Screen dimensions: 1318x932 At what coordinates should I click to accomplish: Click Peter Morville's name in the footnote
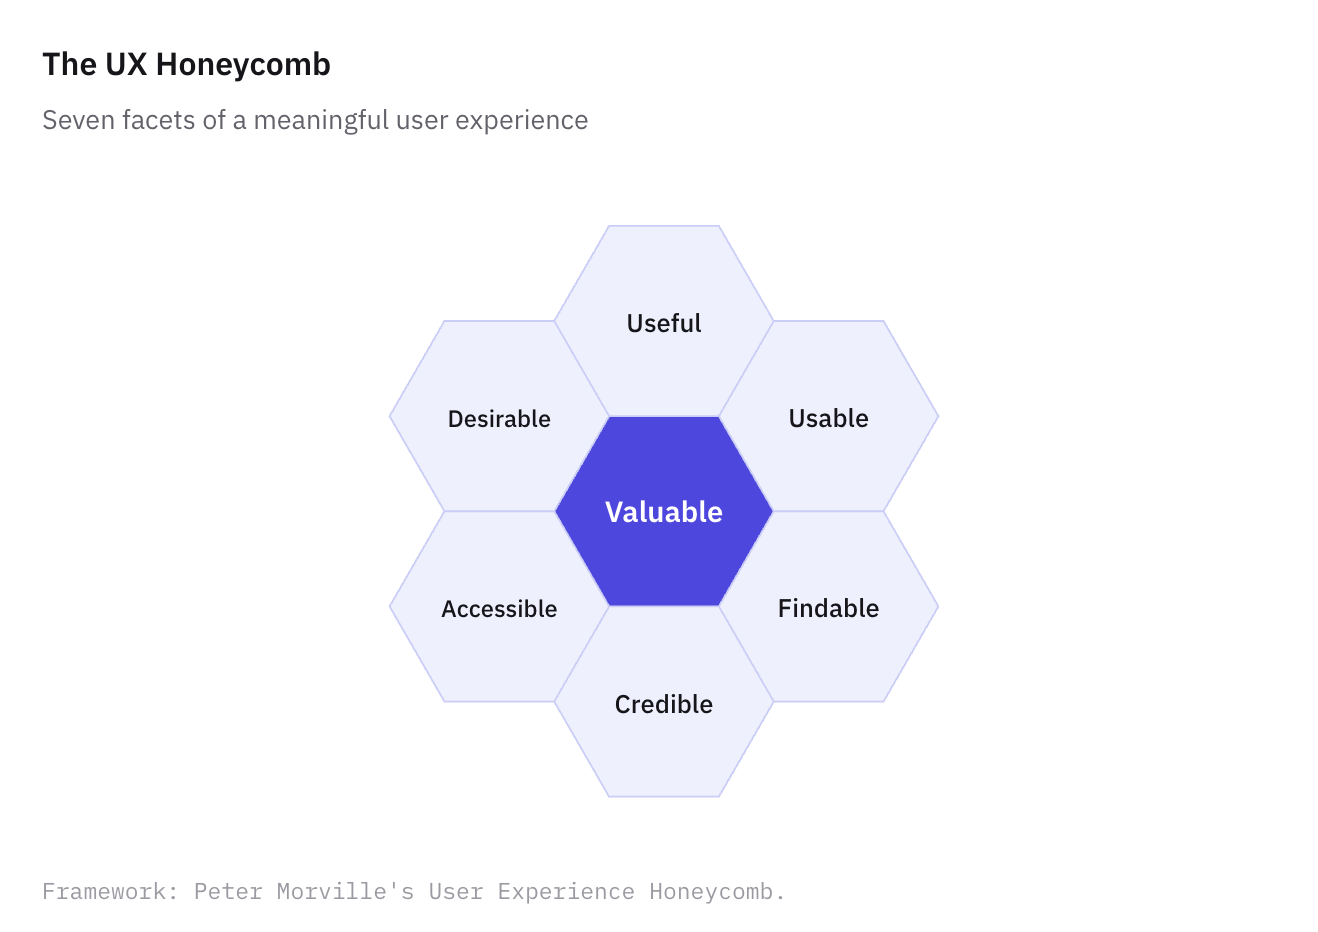tap(304, 891)
